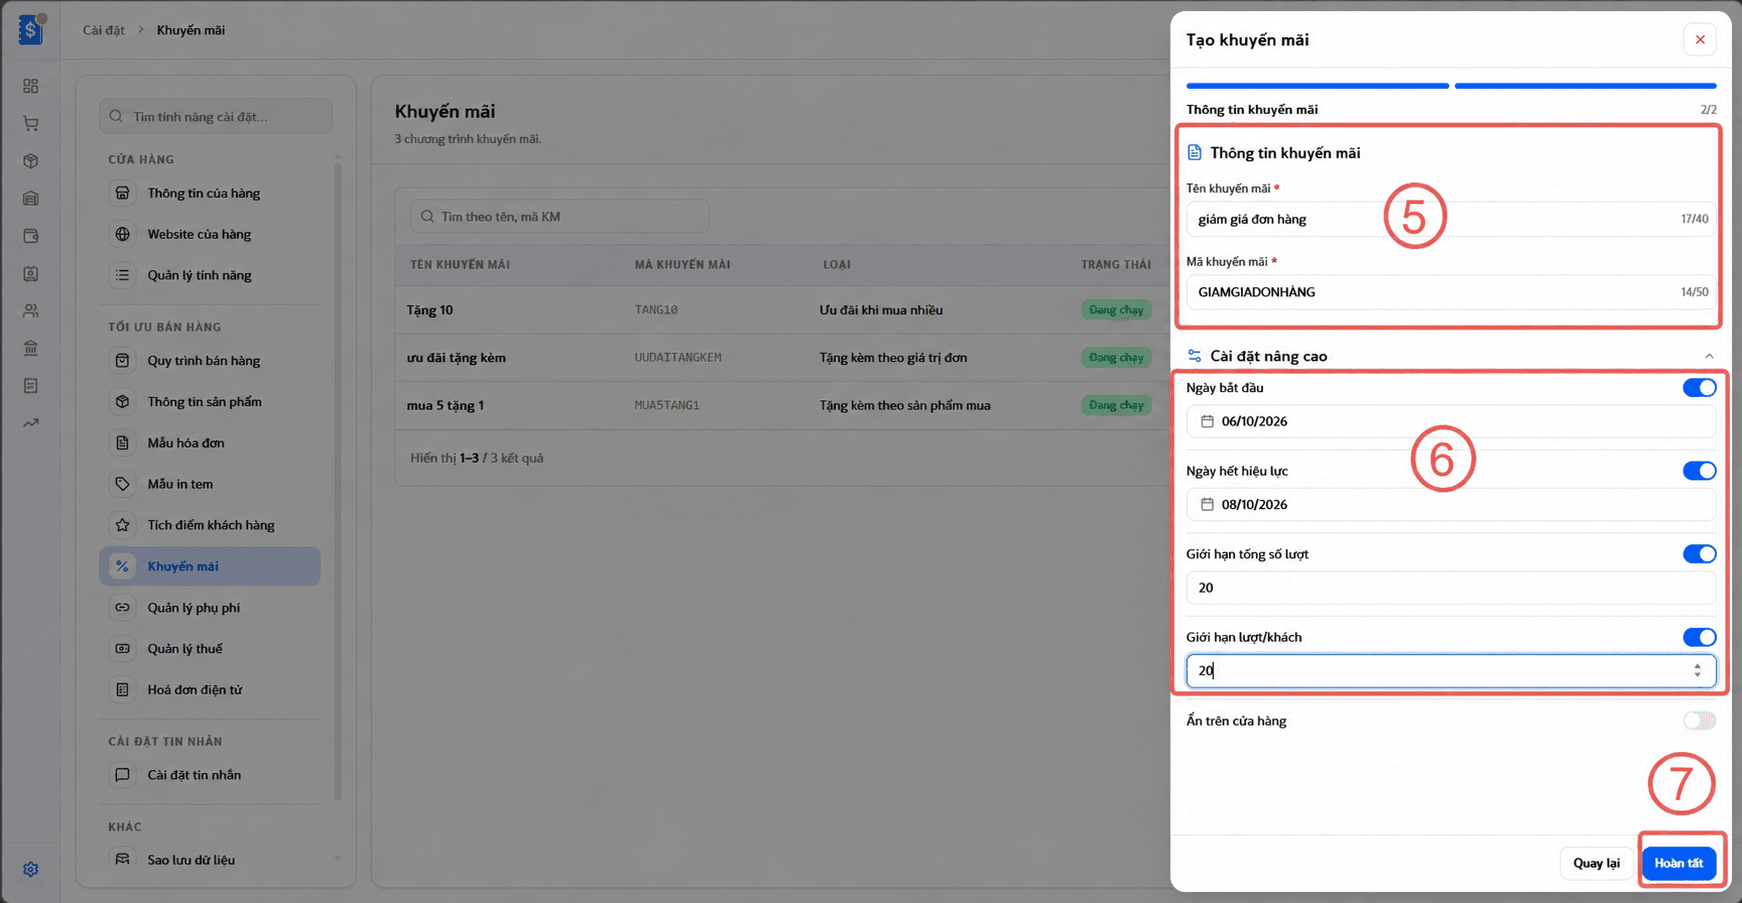This screenshot has width=1742, height=903.
Task: Click the wallet icon in left rail
Action: click(x=31, y=236)
